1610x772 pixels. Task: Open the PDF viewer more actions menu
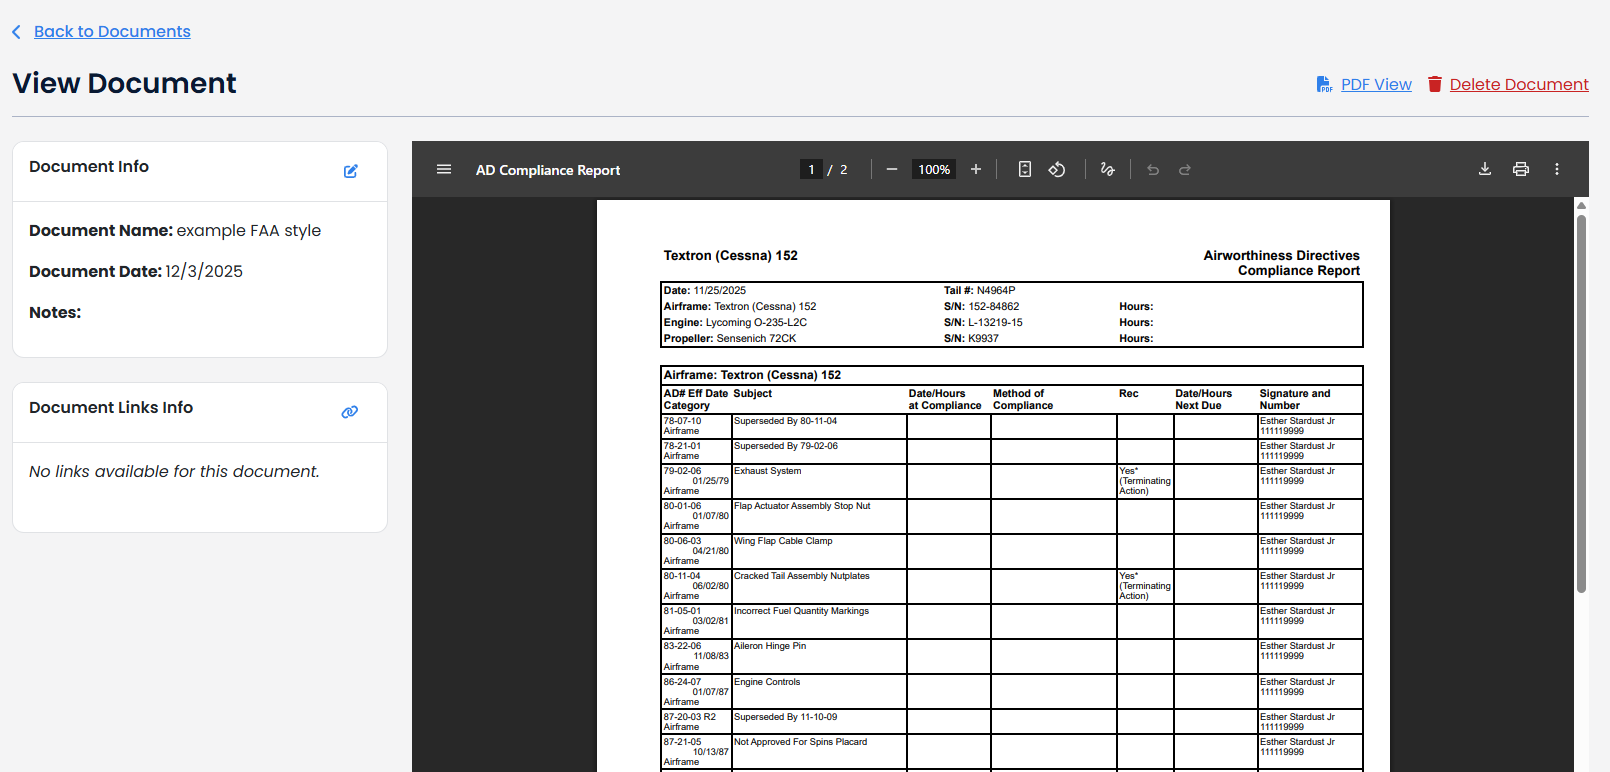coord(1557,170)
